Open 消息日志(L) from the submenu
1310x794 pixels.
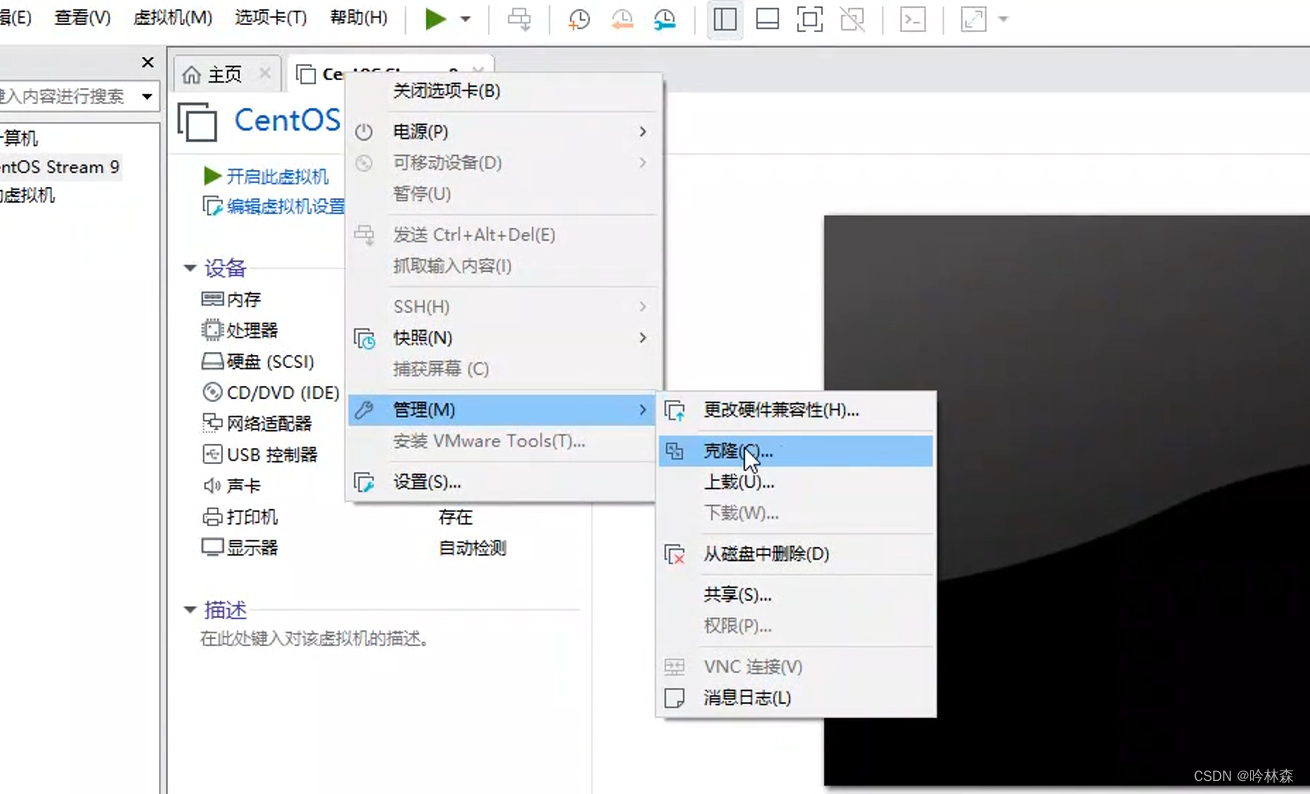(796, 698)
